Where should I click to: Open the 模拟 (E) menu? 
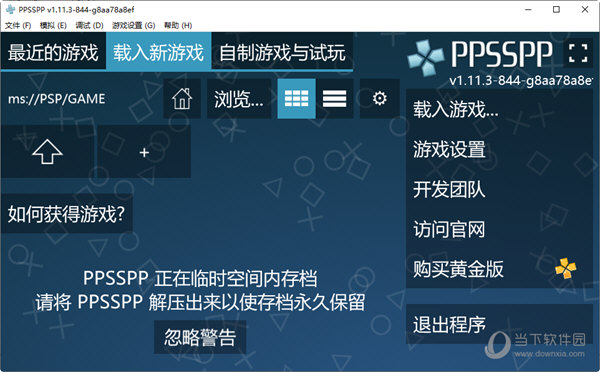tap(53, 25)
